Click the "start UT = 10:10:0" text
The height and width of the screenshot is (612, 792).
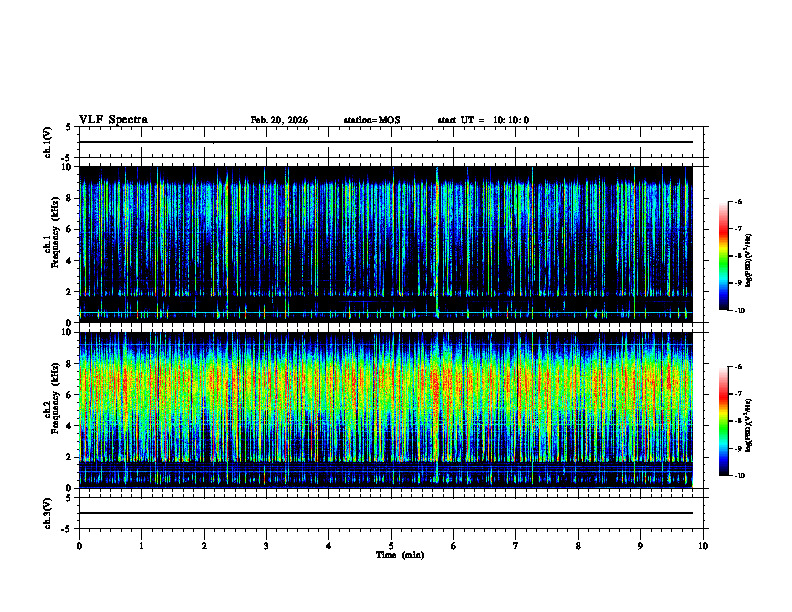point(483,120)
